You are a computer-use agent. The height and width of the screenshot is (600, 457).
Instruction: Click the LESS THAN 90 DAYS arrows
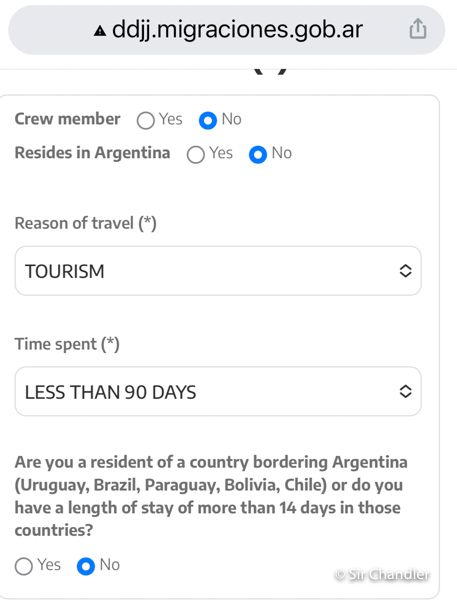[405, 391]
